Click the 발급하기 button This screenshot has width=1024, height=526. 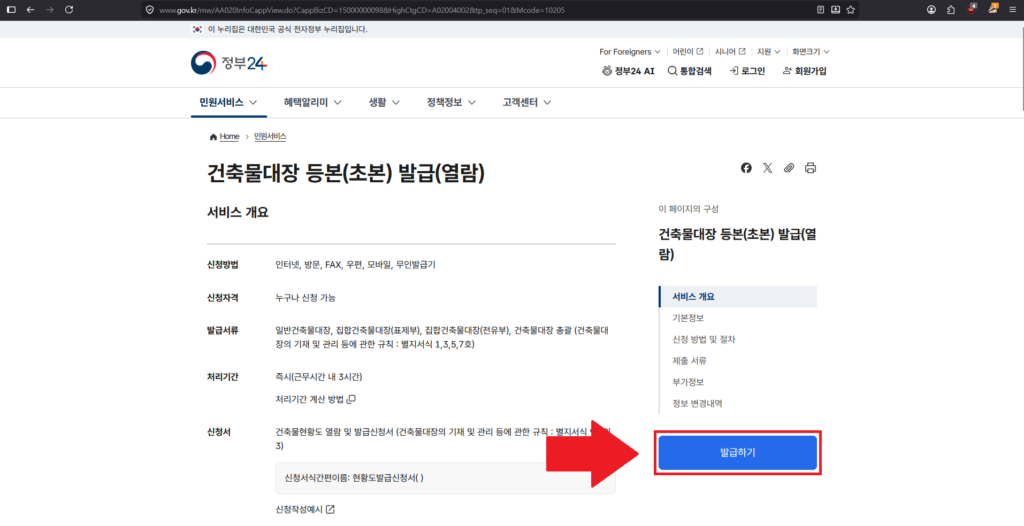coord(737,452)
